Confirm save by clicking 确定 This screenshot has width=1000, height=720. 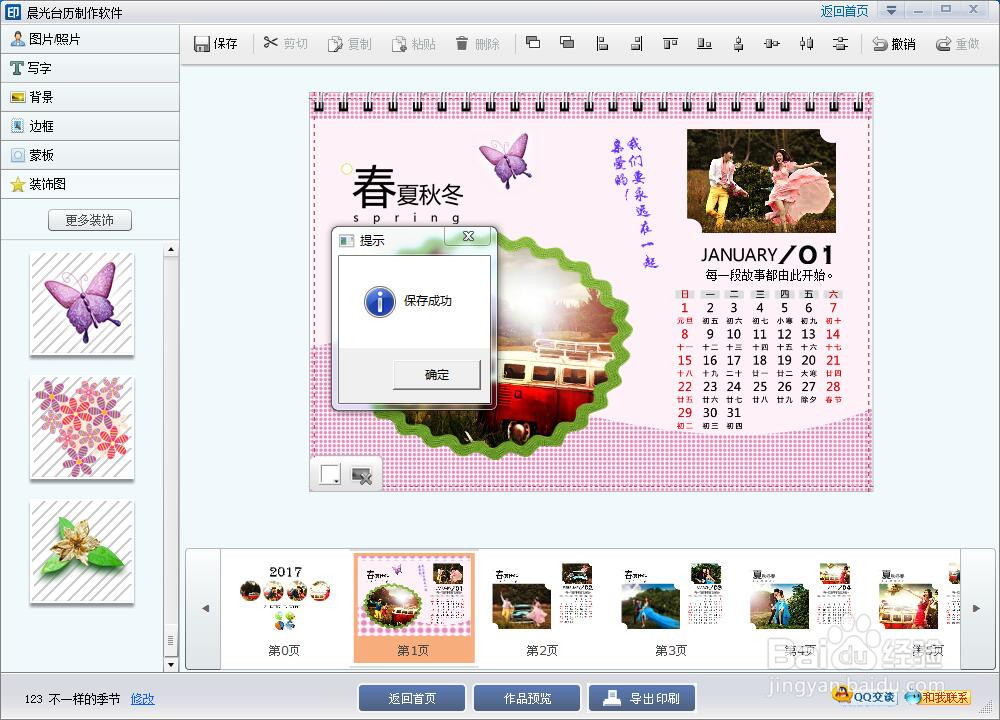(436, 375)
